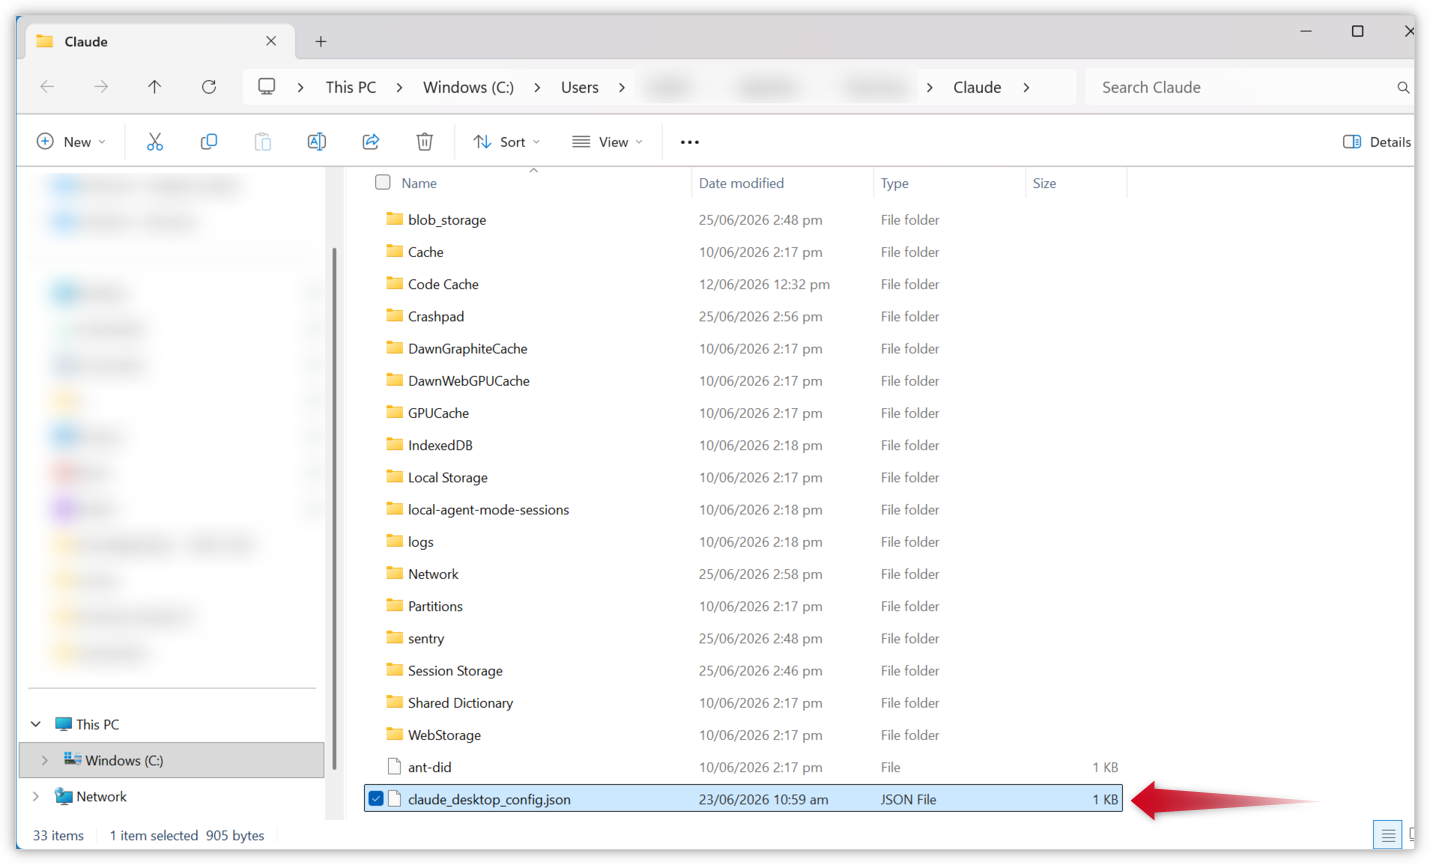Click the Copy icon in toolbar
Screen dimensions: 1430x865
point(209,142)
